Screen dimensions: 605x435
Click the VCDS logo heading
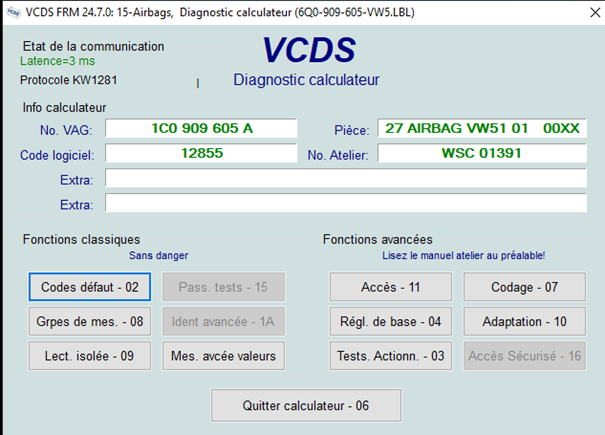pyautogui.click(x=309, y=50)
